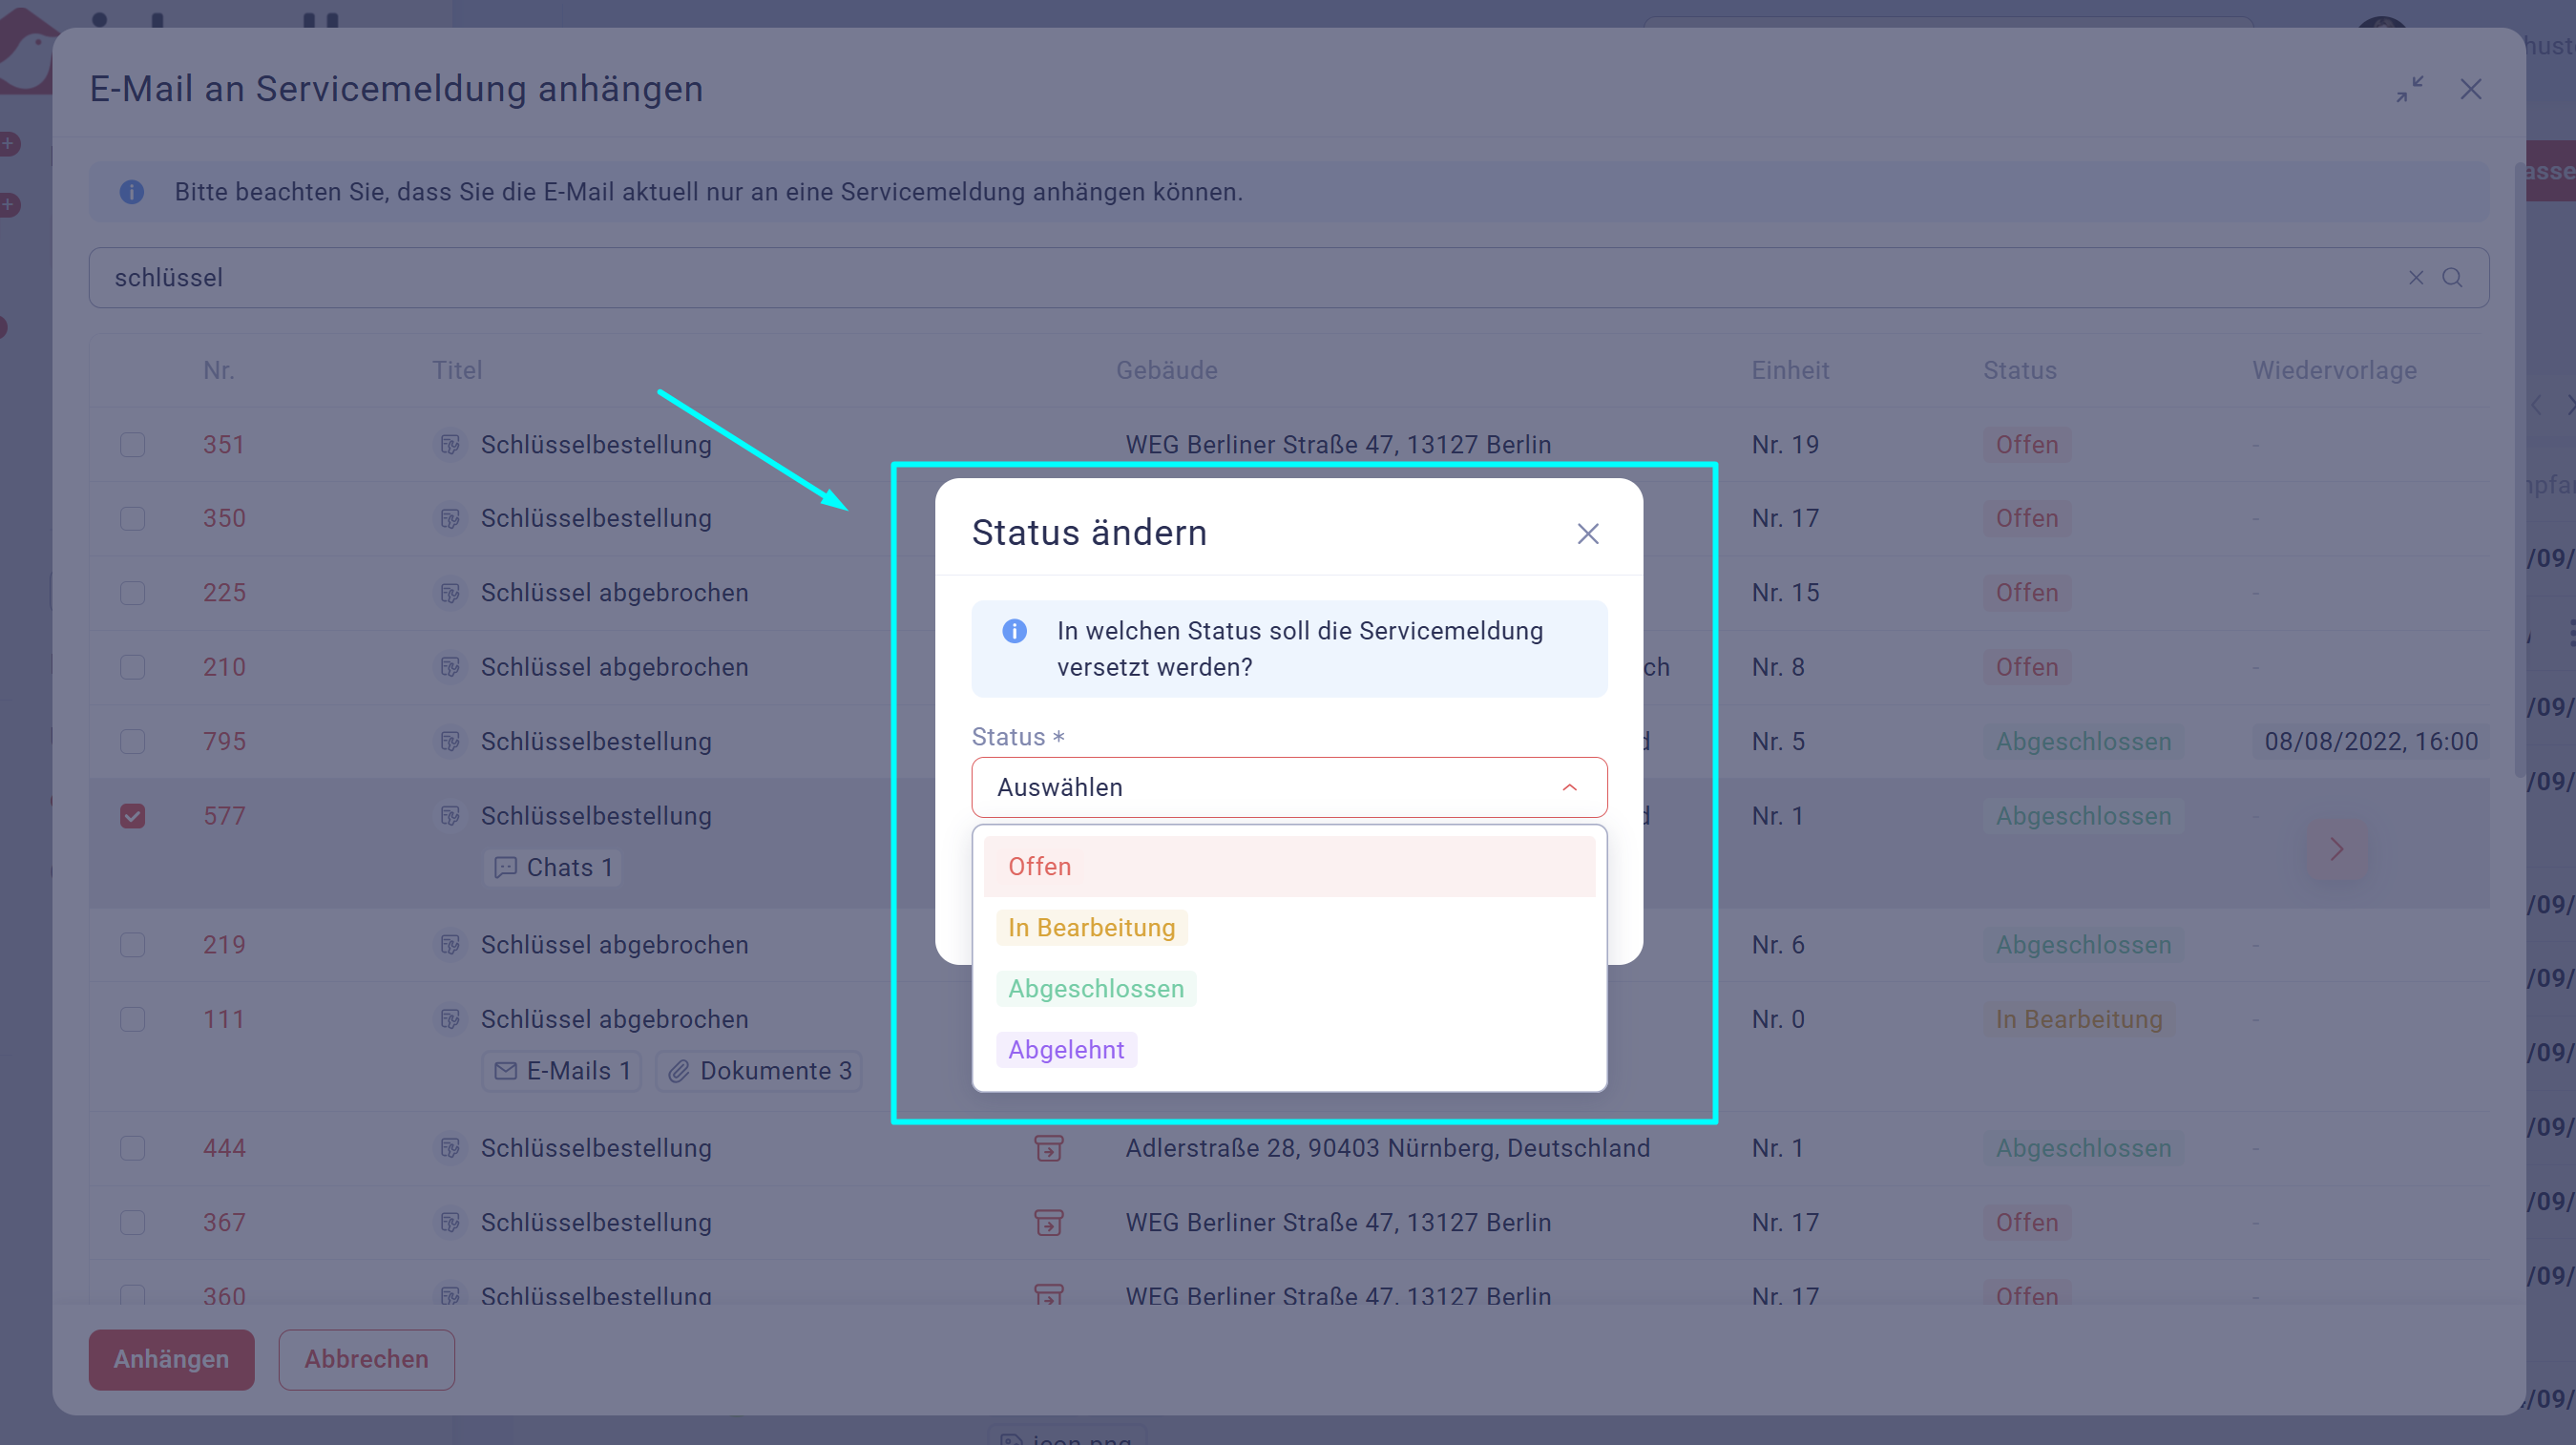
Task: Click the search magnifier icon
Action: [x=2451, y=278]
